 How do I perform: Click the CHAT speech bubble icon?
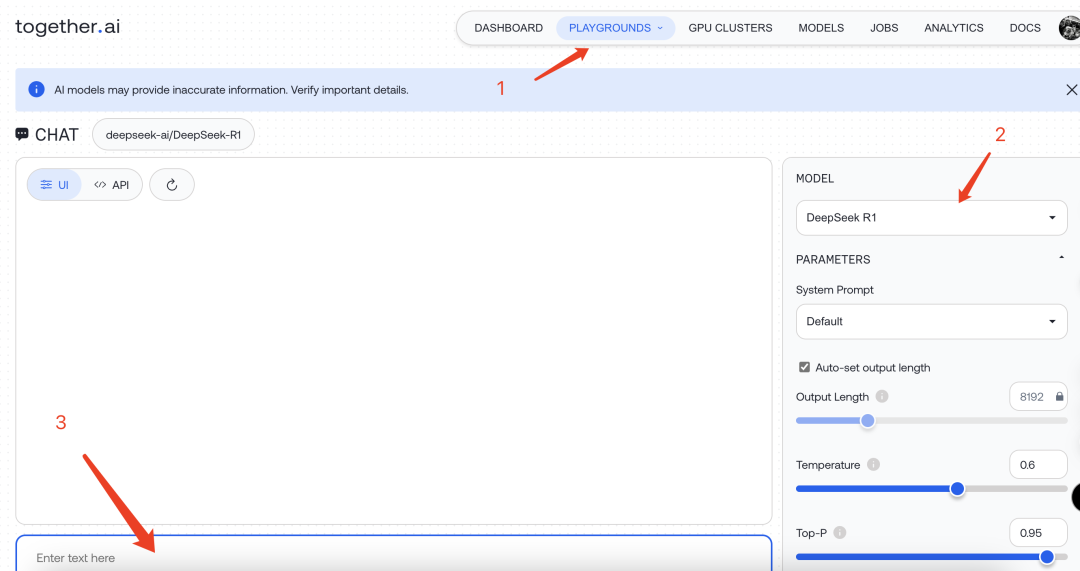pos(22,134)
